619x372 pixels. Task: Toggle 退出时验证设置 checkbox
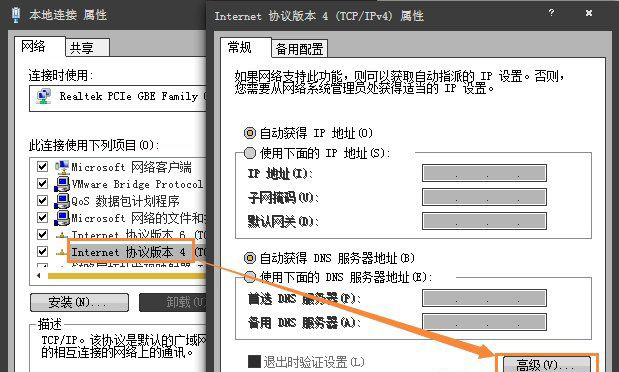254,361
